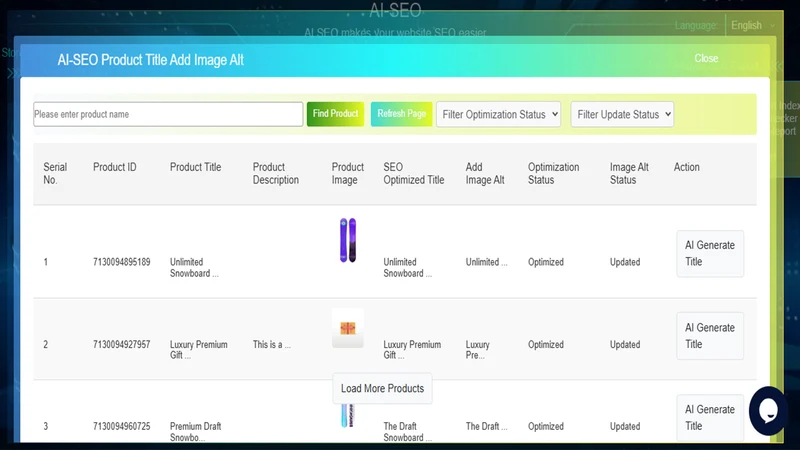The image size is (800, 450).
Task: Click the Product Title column header
Action: pyautogui.click(x=195, y=167)
